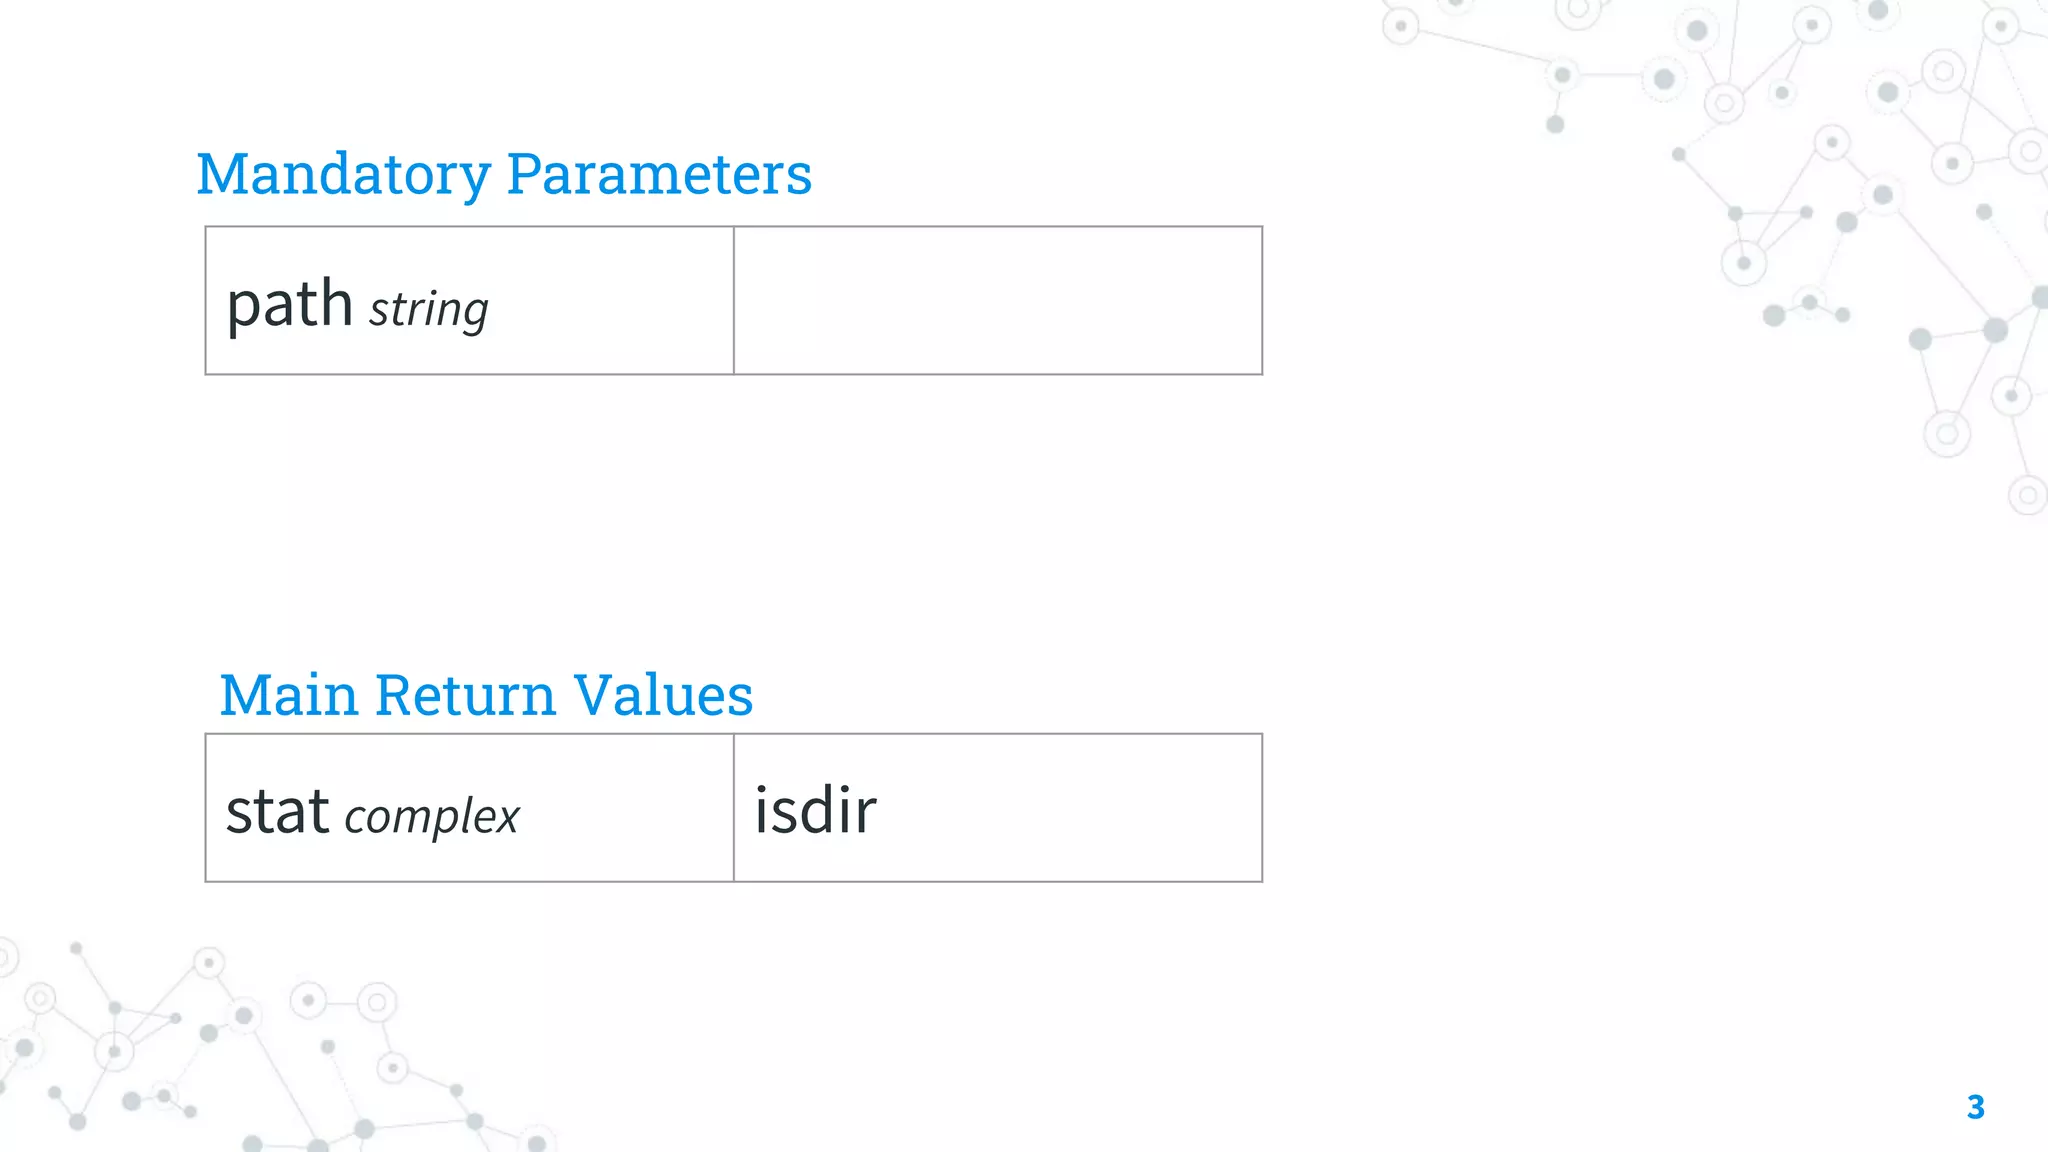
Task: Click the "Mandatory Parameters" heading
Action: [504, 175]
